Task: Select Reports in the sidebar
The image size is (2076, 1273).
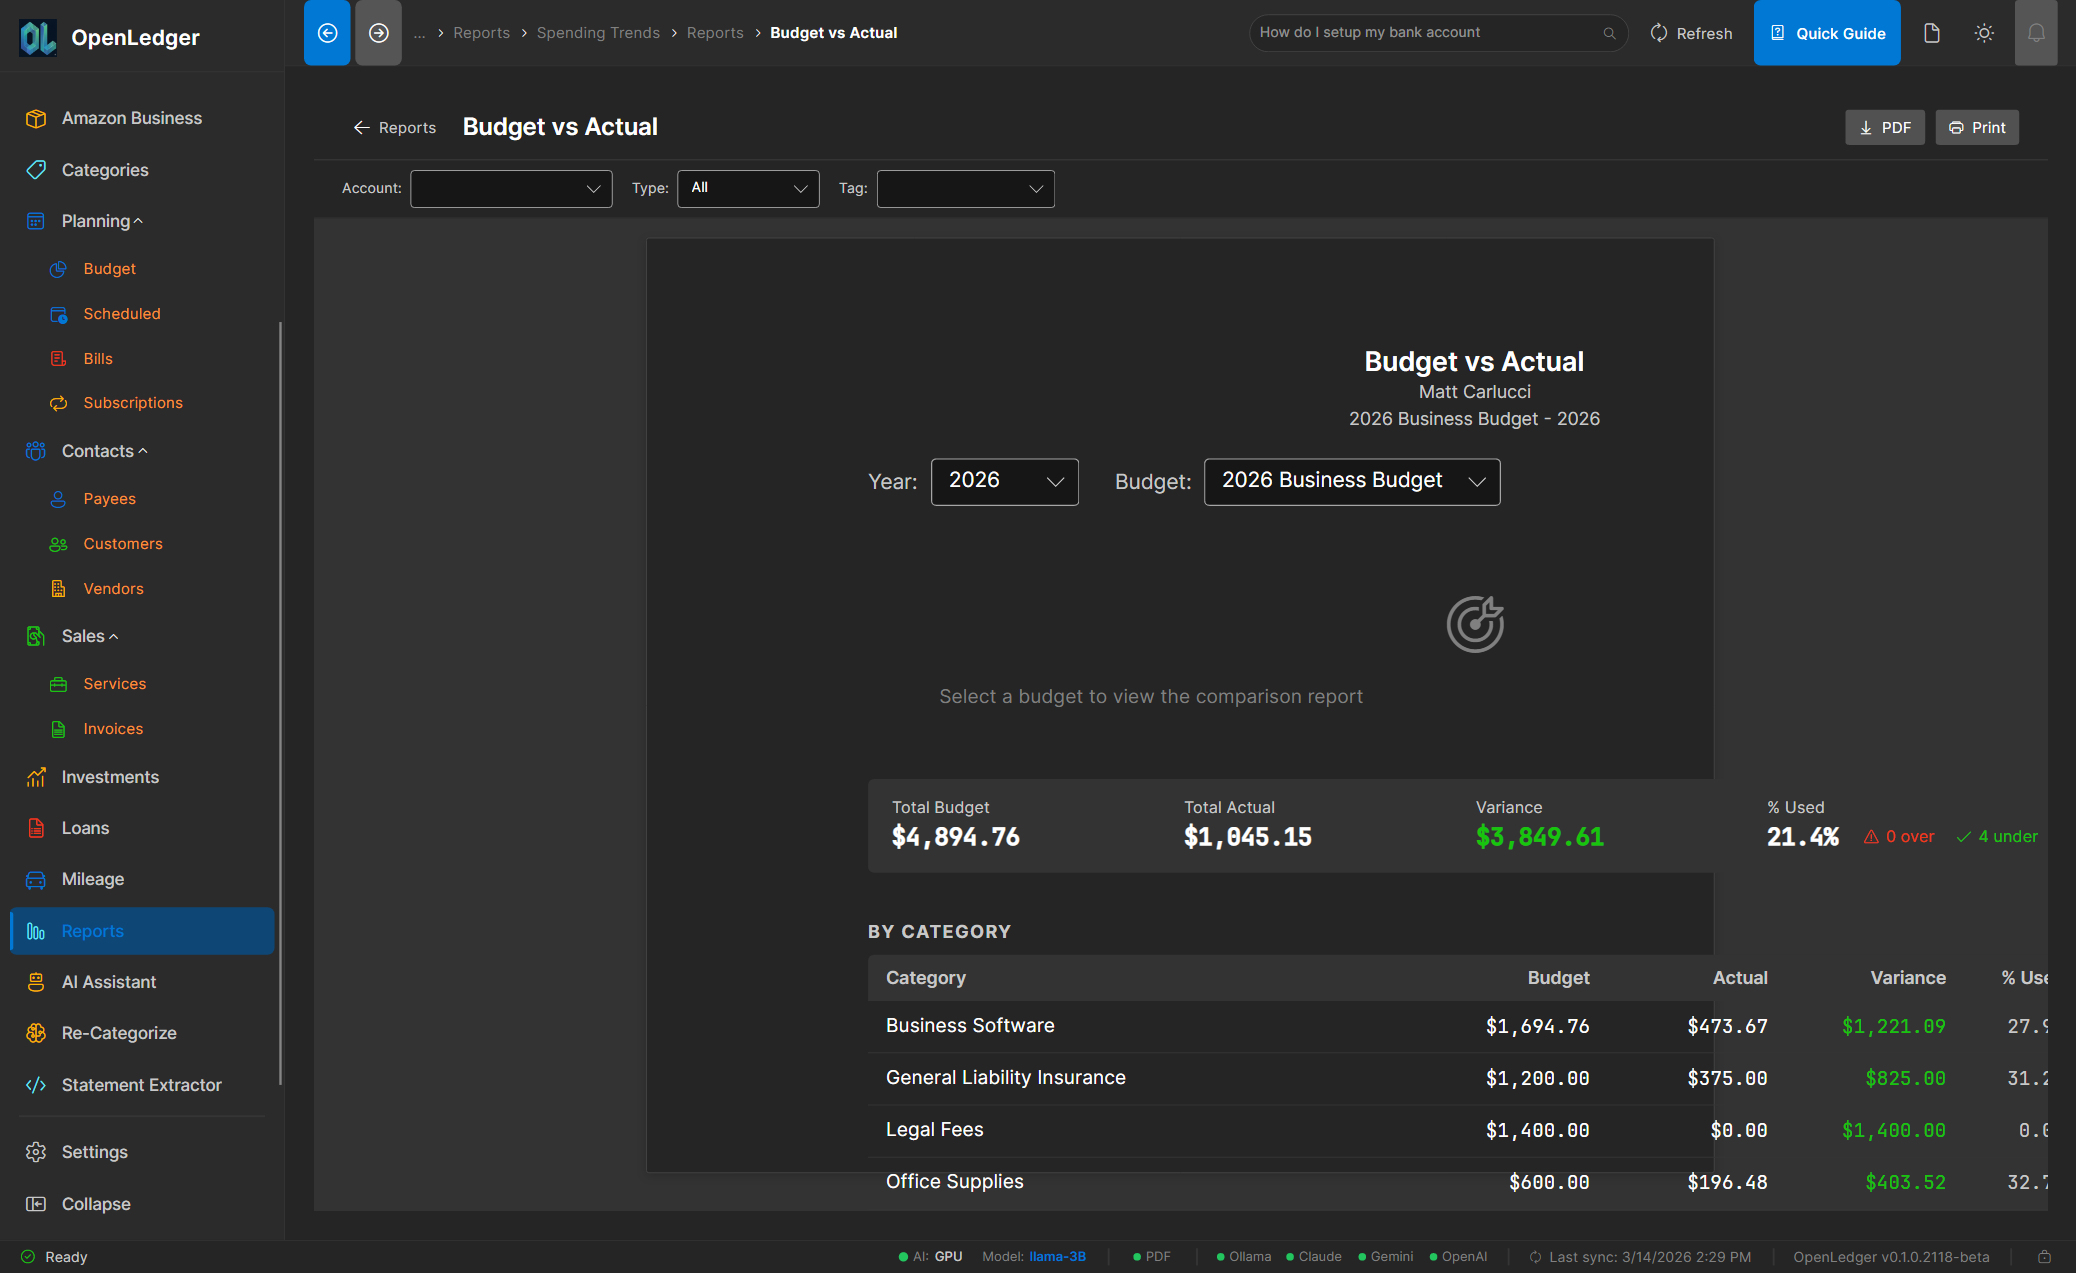Action: (92, 930)
